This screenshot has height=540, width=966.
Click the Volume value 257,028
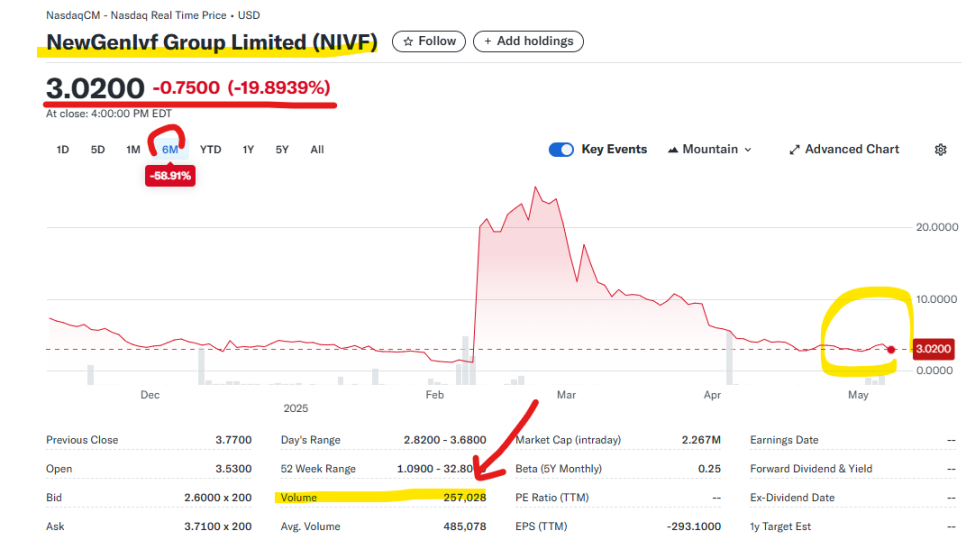pyautogui.click(x=465, y=498)
